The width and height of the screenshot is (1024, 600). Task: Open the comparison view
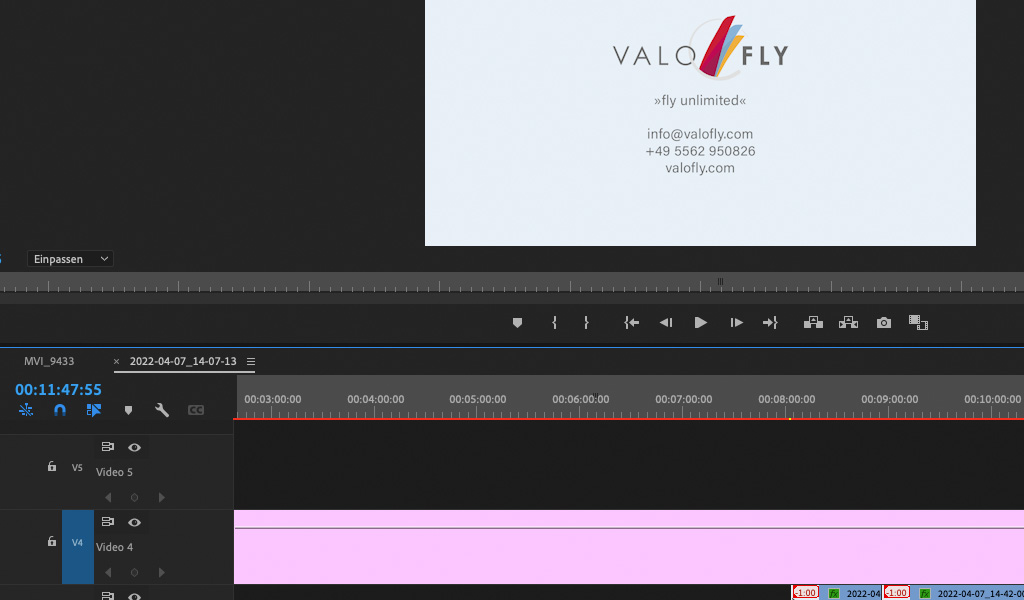pos(918,323)
